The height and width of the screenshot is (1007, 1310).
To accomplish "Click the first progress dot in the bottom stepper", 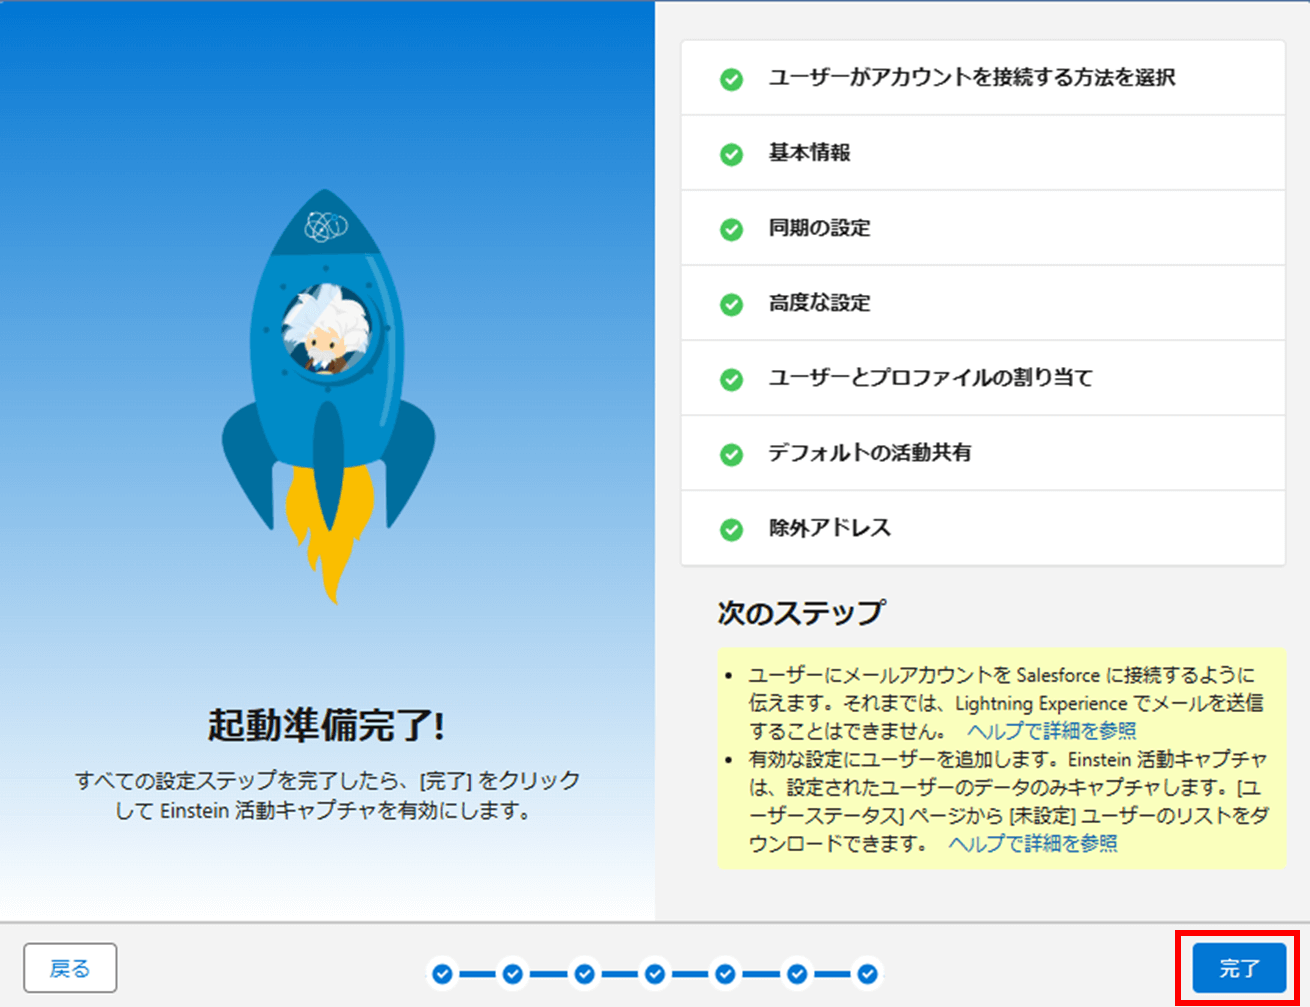I will tap(441, 971).
